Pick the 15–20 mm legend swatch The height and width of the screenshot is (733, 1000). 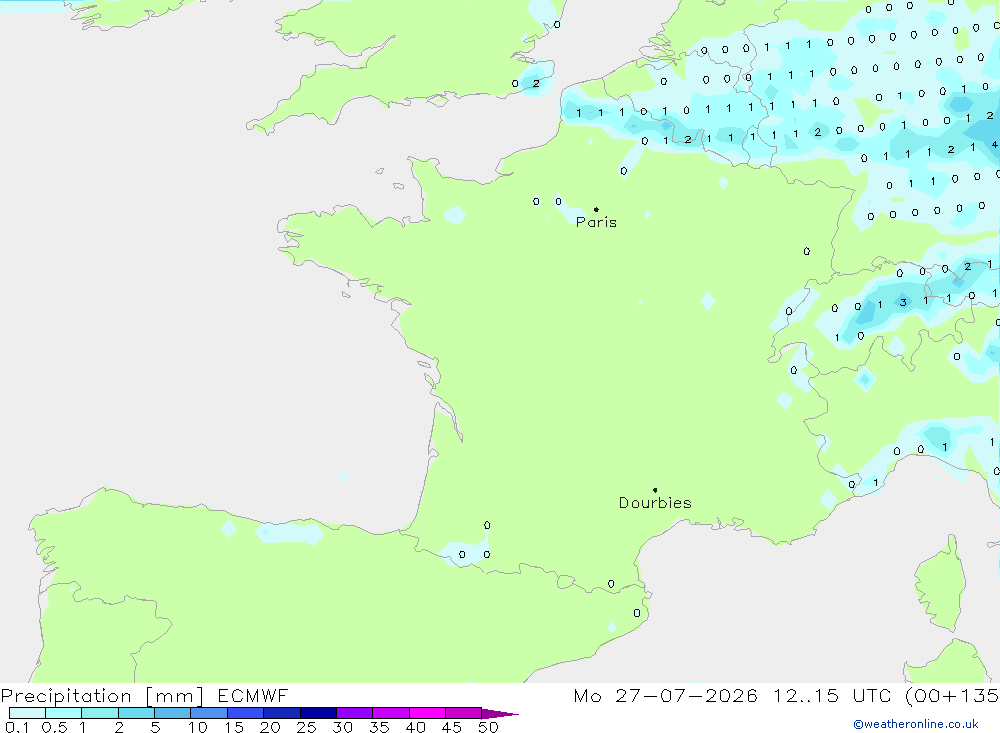click(246, 713)
